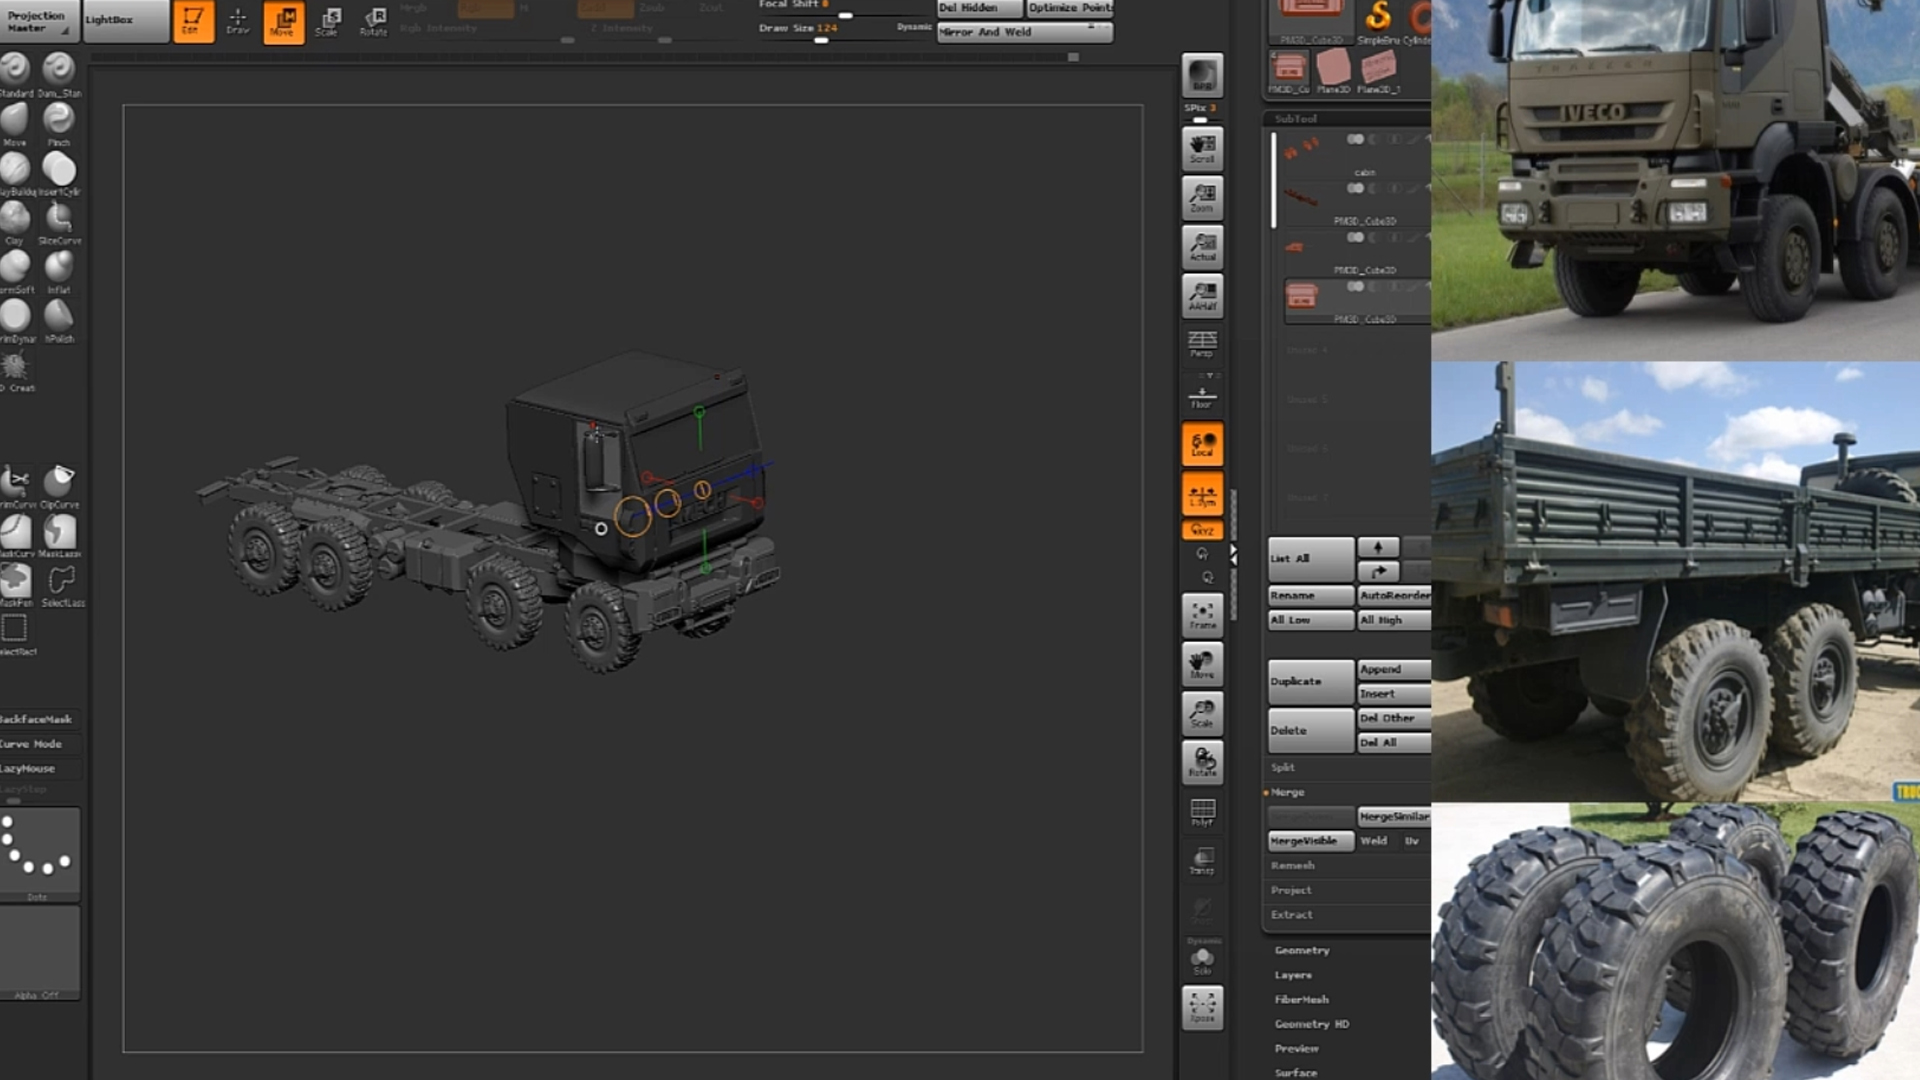Toggle the Persp perspective mode
The height and width of the screenshot is (1080, 1920).
1202,344
